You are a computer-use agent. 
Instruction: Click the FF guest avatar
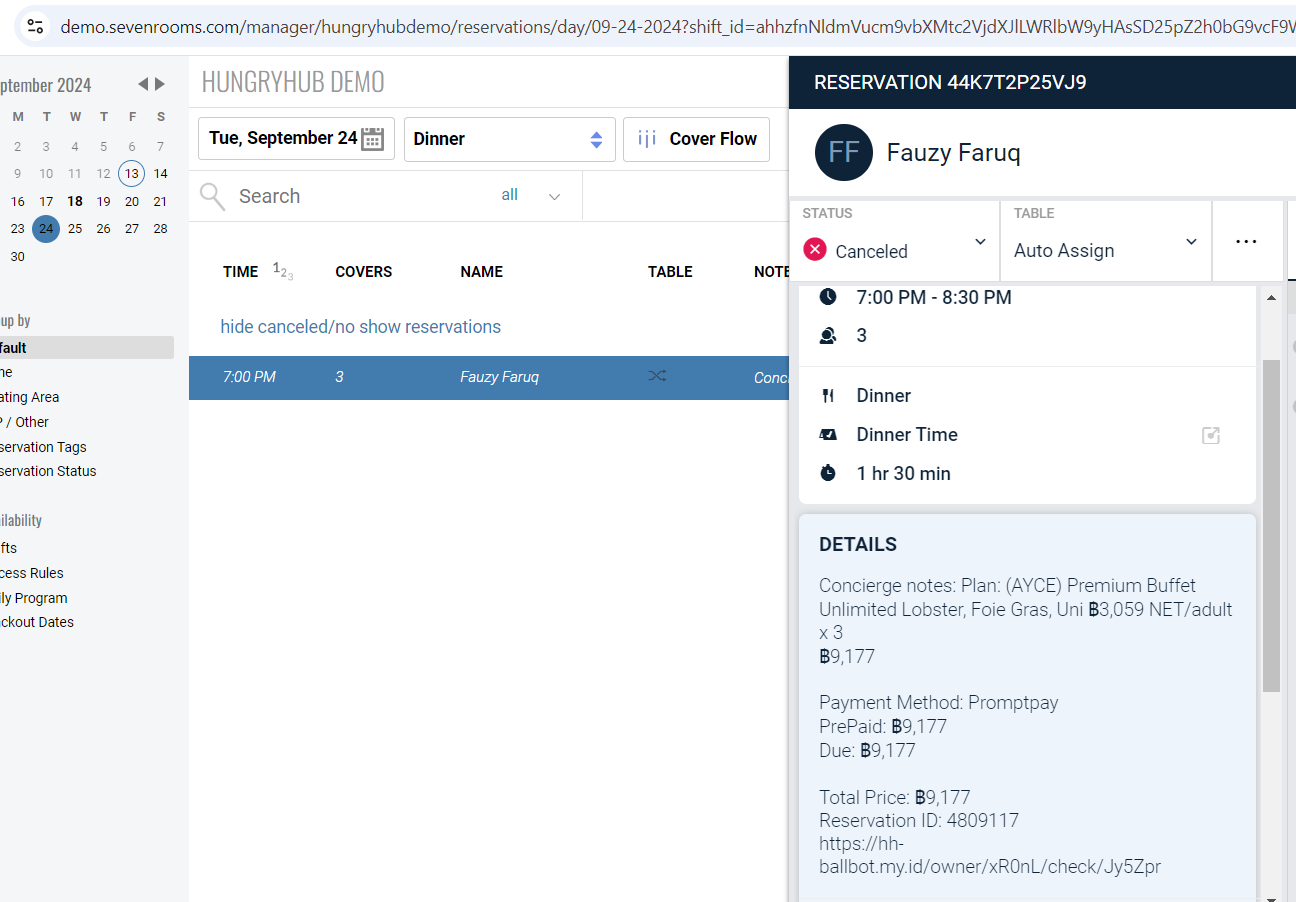(843, 153)
